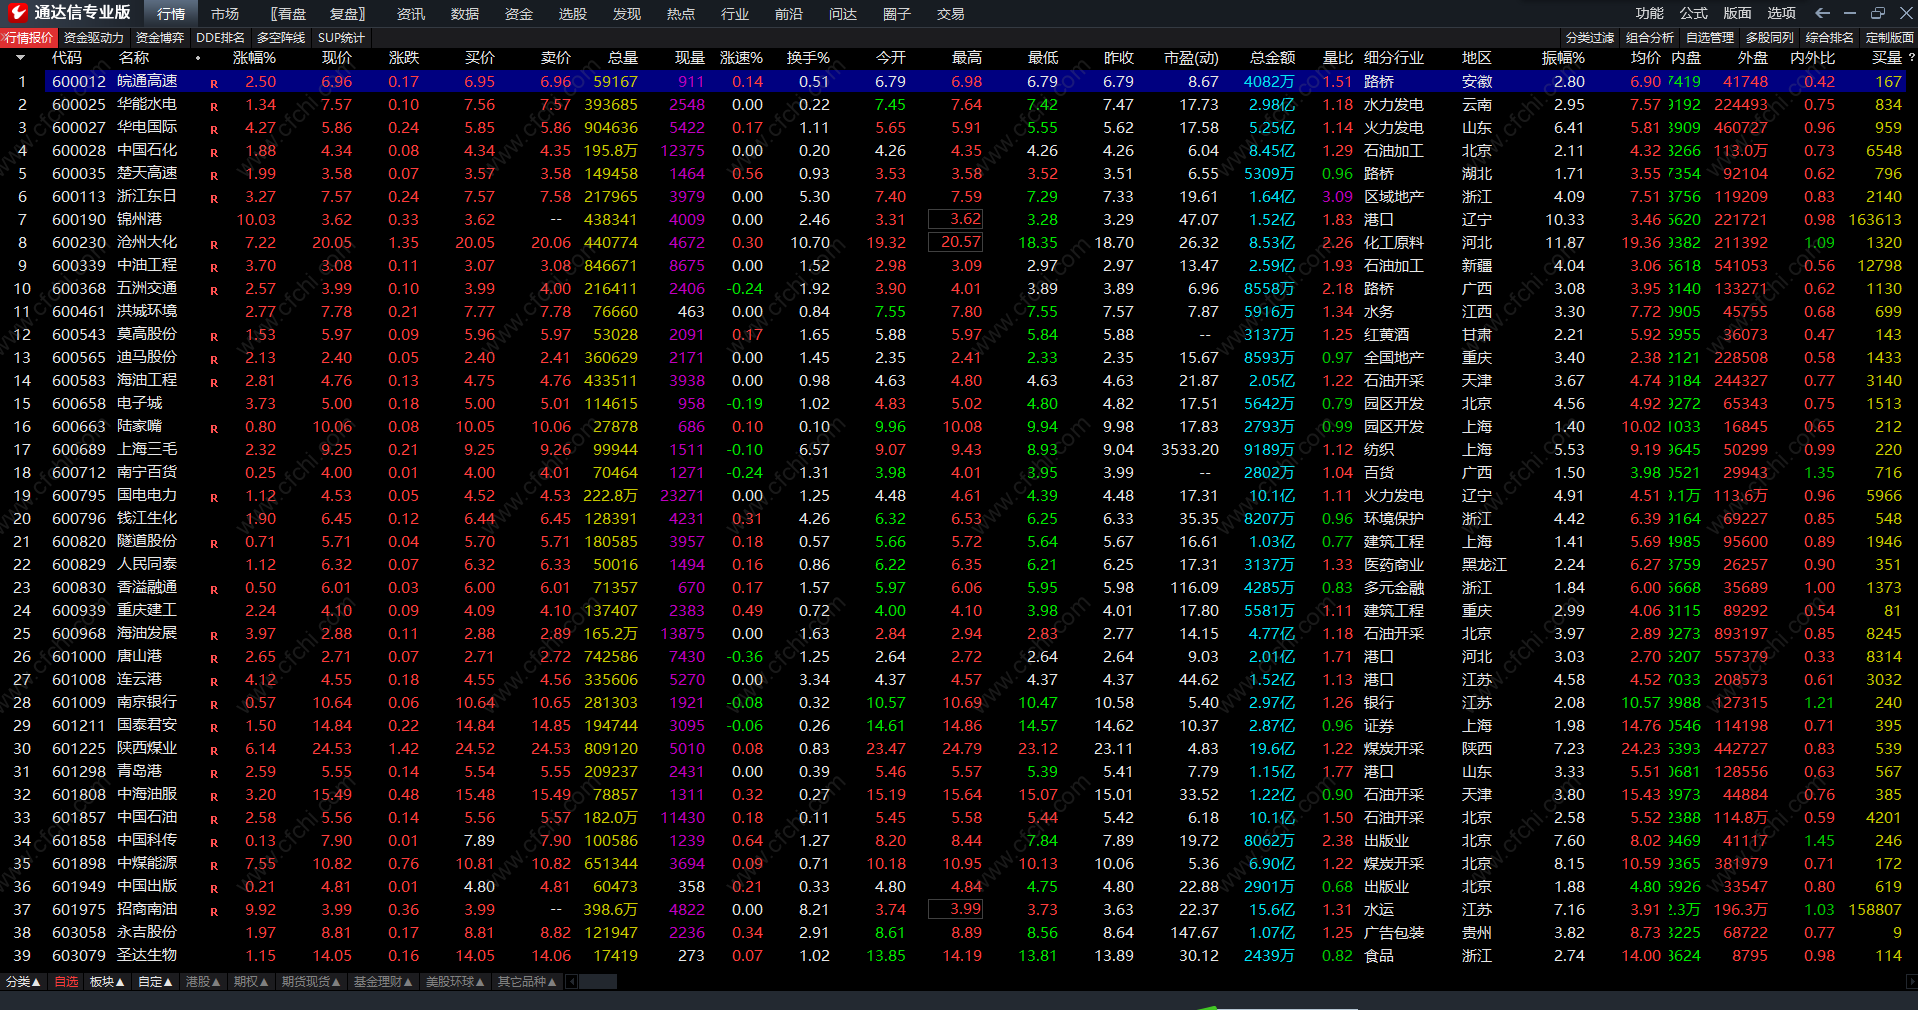
Task: Expand the 美股环球 bottom tab menu
Action: (x=455, y=982)
